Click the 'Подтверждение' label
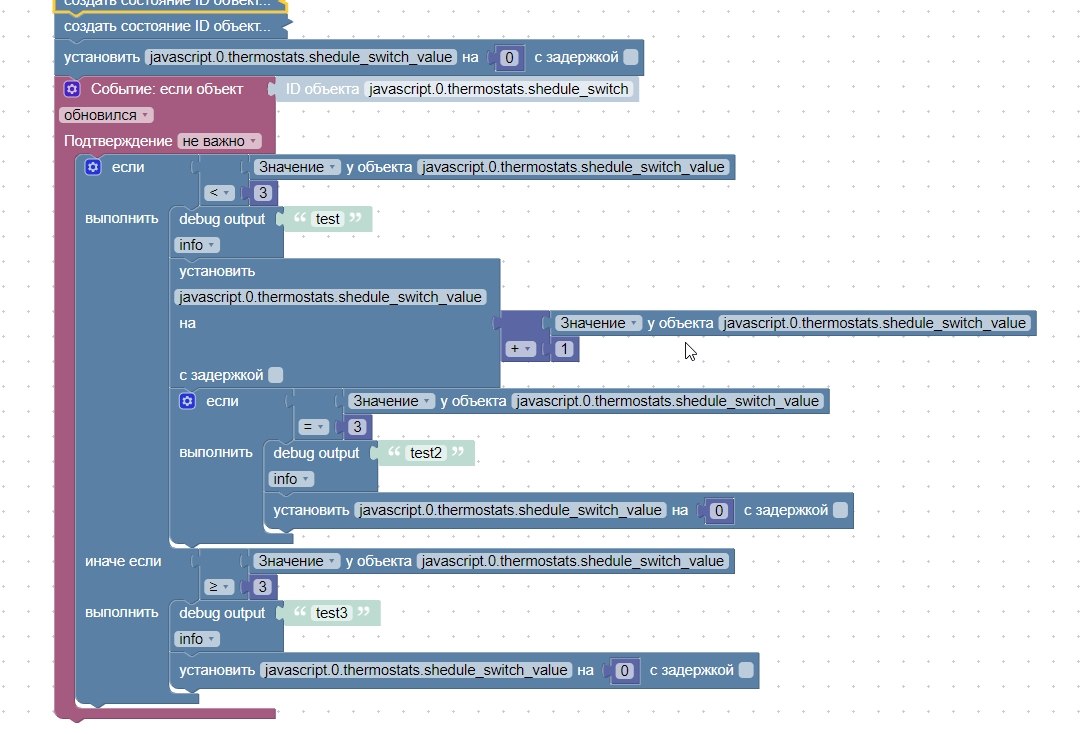Screen dimensions: 1080x734 (x=118, y=141)
